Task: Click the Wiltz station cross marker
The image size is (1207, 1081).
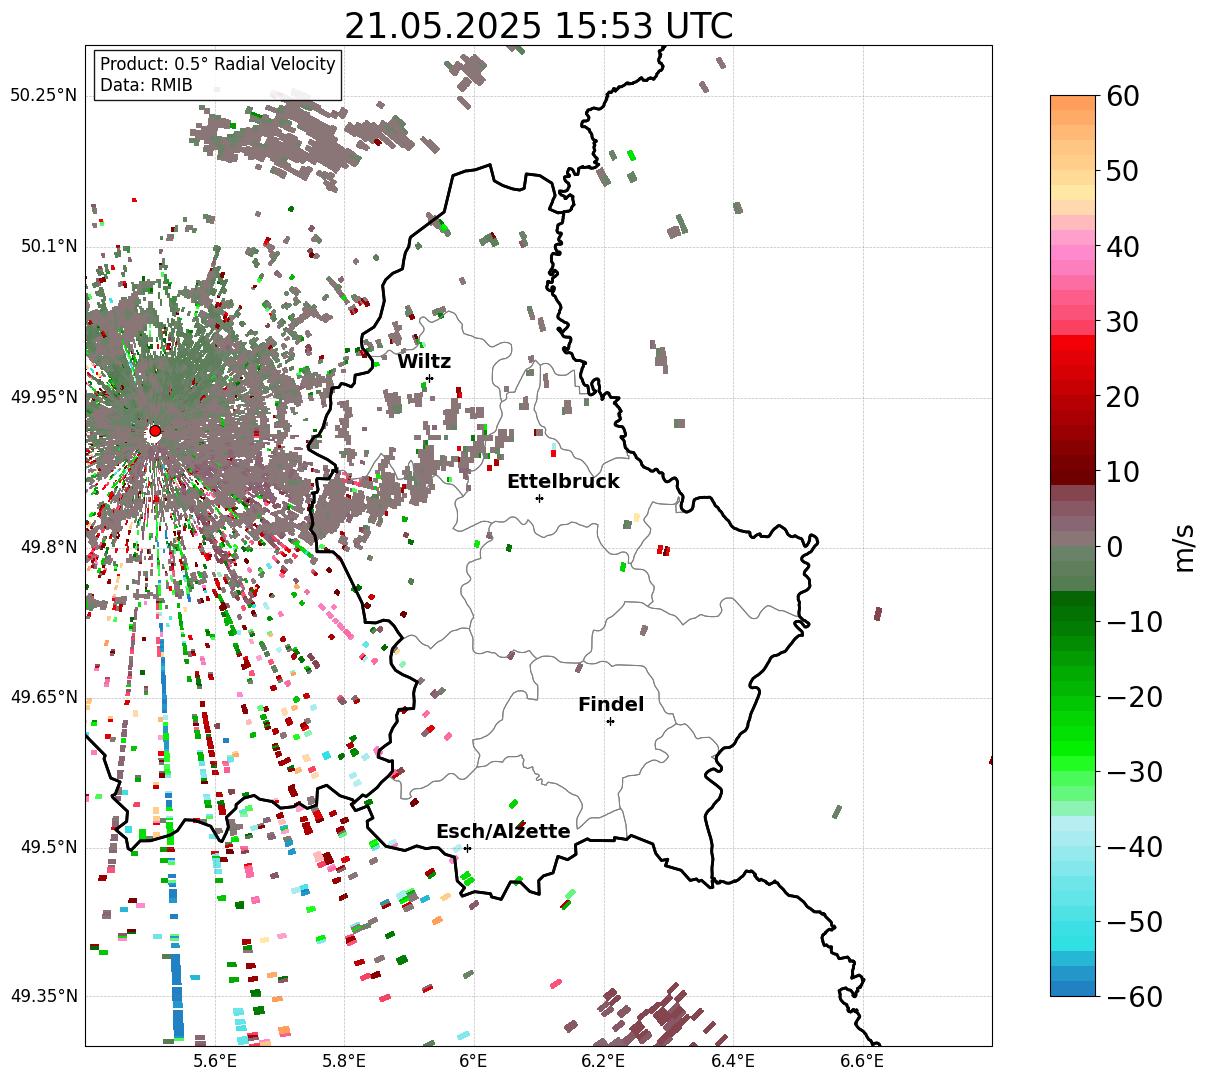Action: pyautogui.click(x=429, y=378)
